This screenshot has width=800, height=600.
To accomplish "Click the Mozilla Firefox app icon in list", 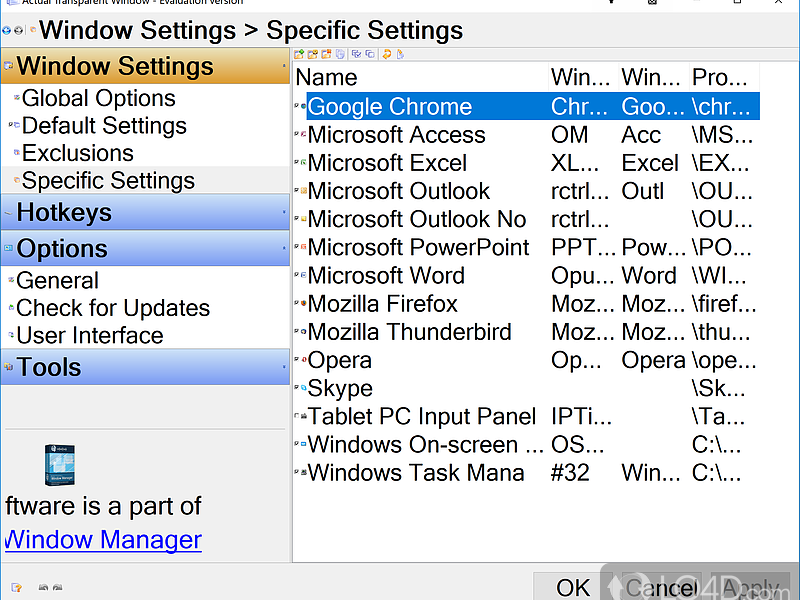I will coord(304,303).
